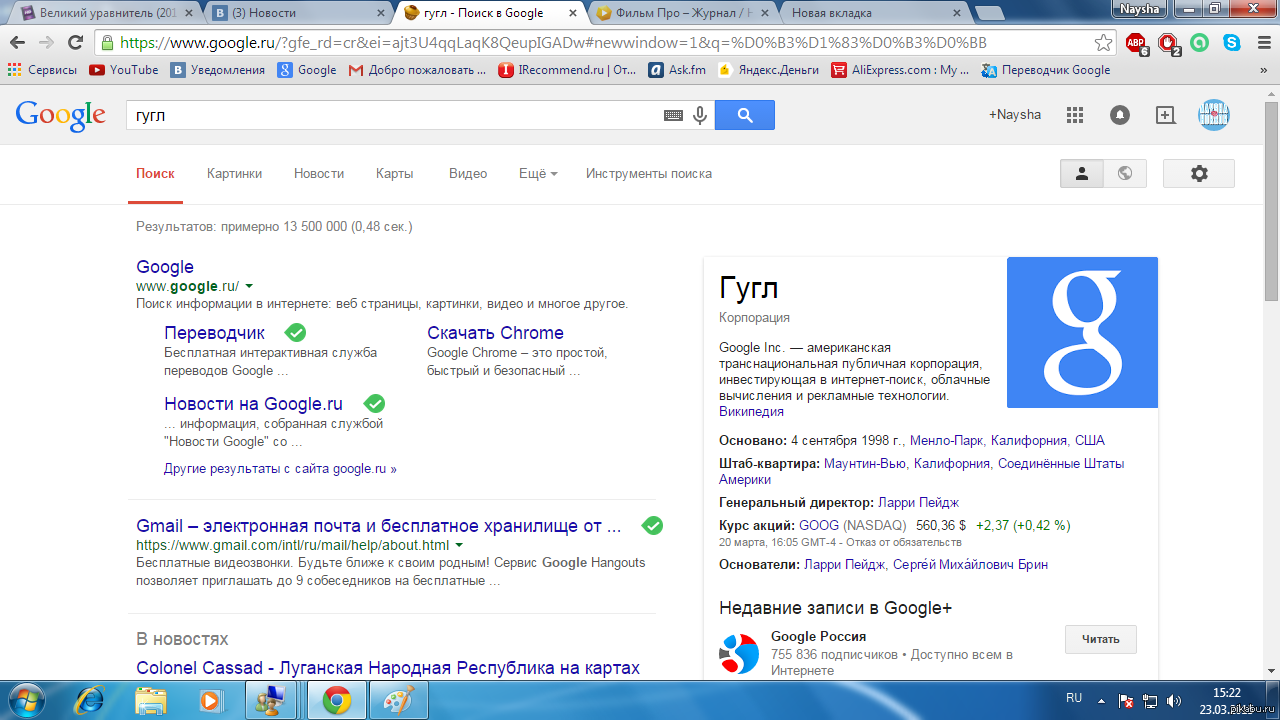1280x720 pixels.
Task: Bookmark this page with the star
Action: tap(1103, 43)
